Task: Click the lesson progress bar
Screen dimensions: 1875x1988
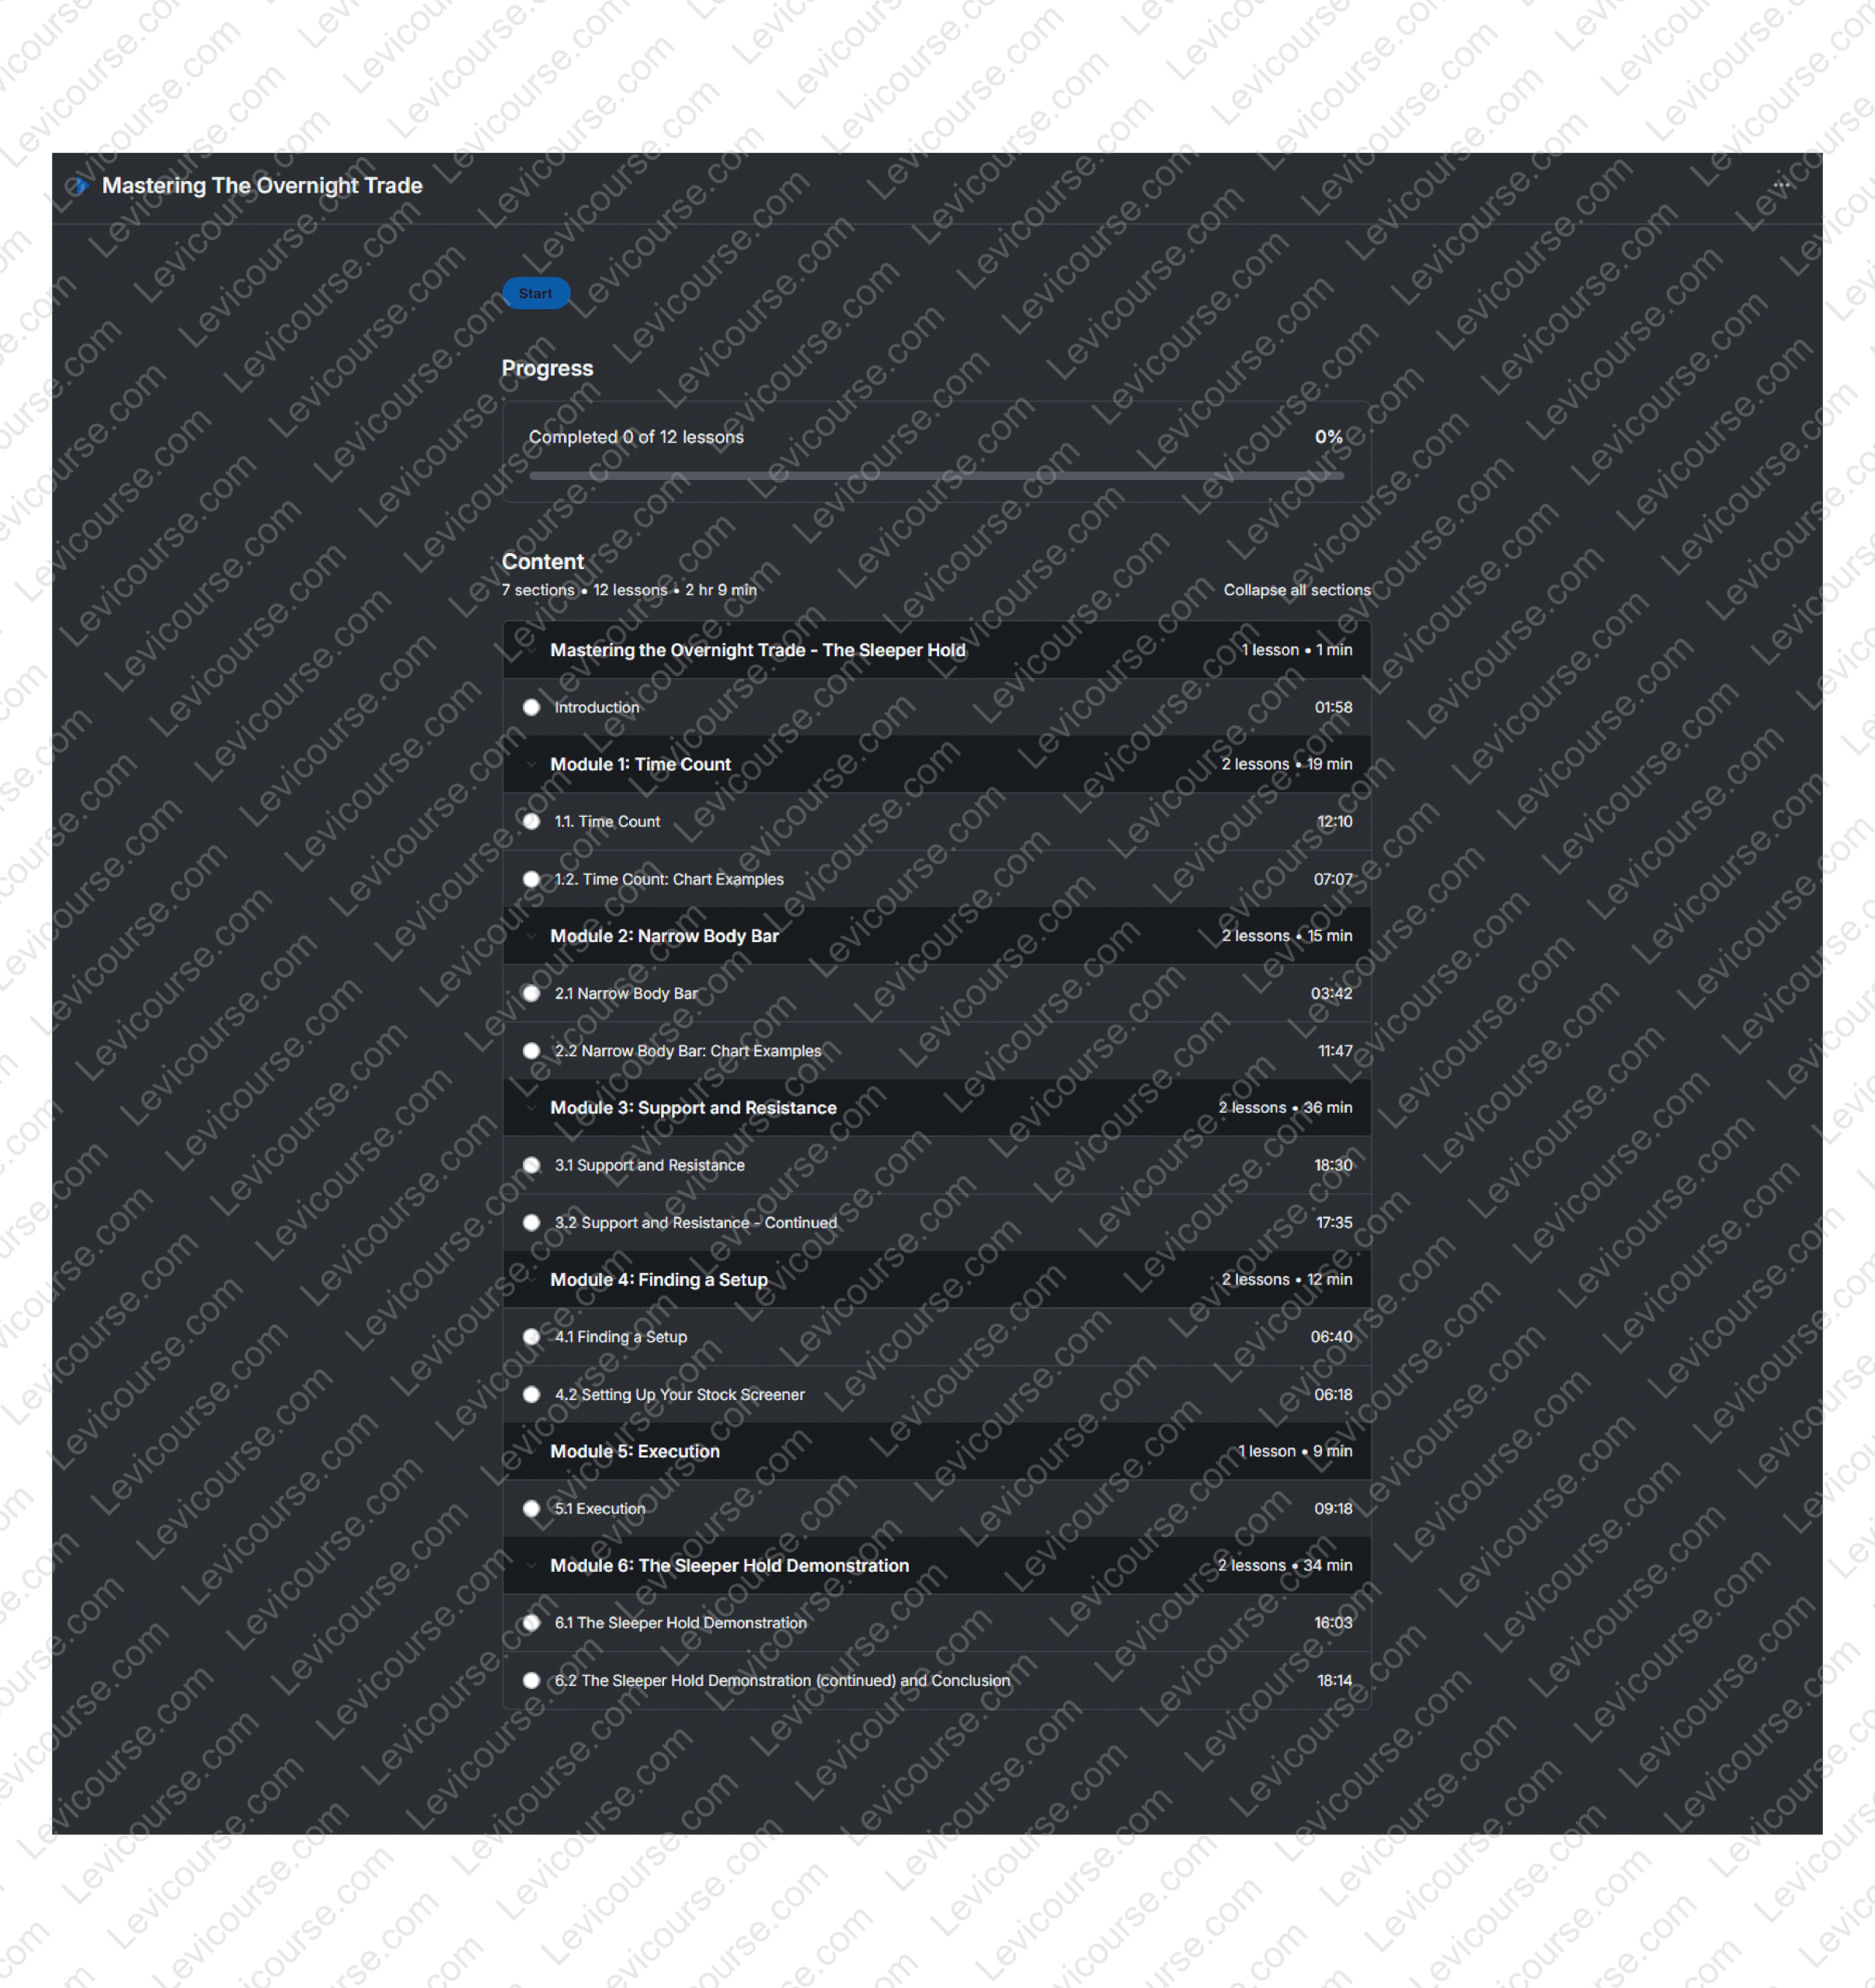Action: pos(935,476)
